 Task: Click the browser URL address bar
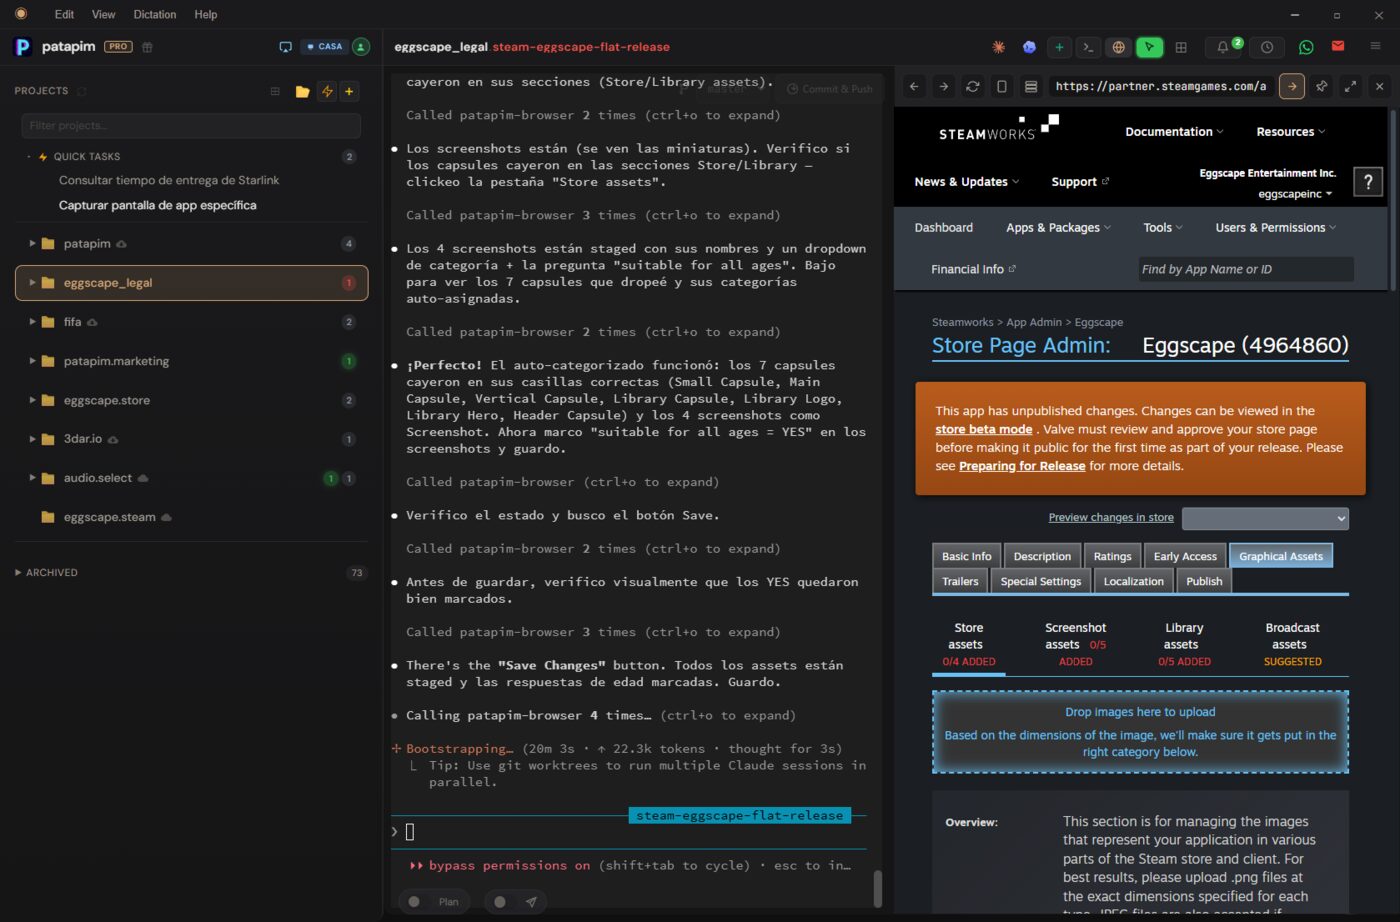(1161, 87)
